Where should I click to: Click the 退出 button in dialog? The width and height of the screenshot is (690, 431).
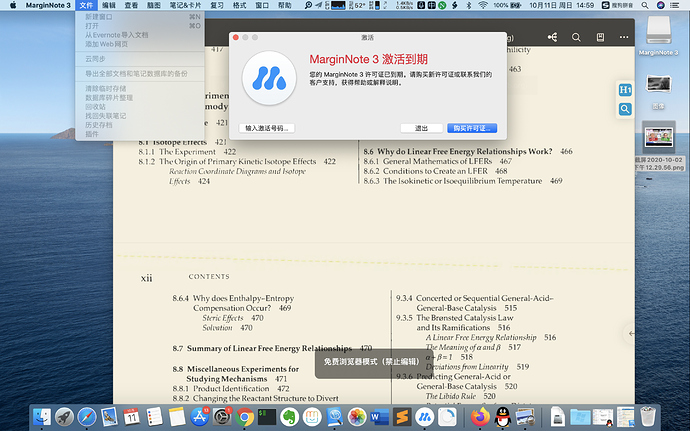coord(422,128)
